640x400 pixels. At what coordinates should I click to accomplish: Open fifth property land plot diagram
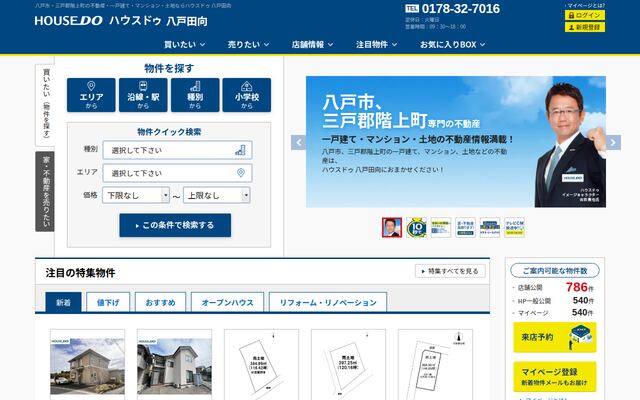click(x=435, y=365)
